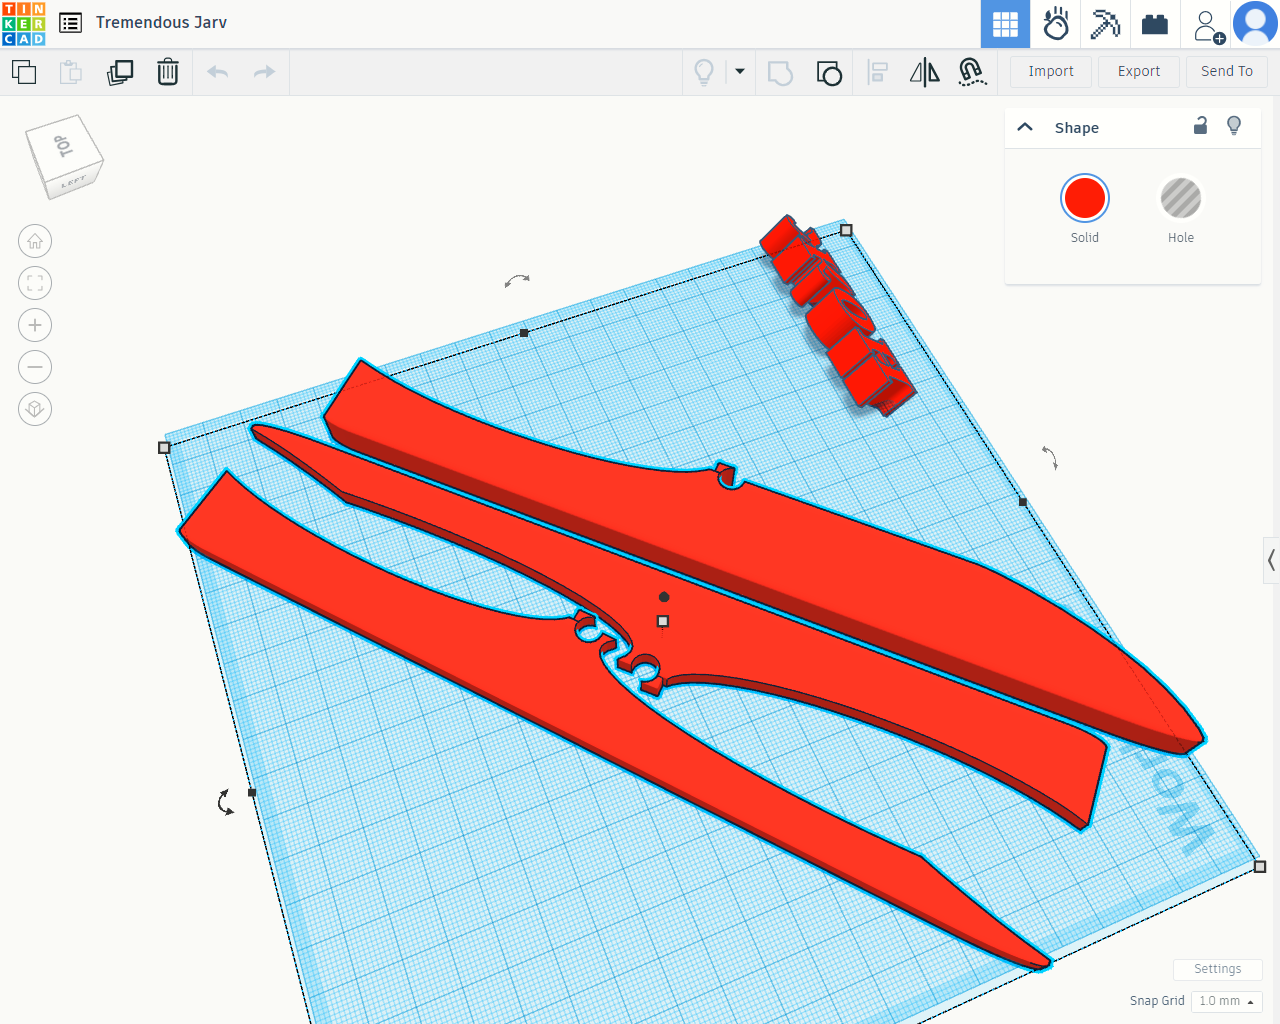Zoom in with the plus button
The image size is (1280, 1024).
pyautogui.click(x=35, y=325)
